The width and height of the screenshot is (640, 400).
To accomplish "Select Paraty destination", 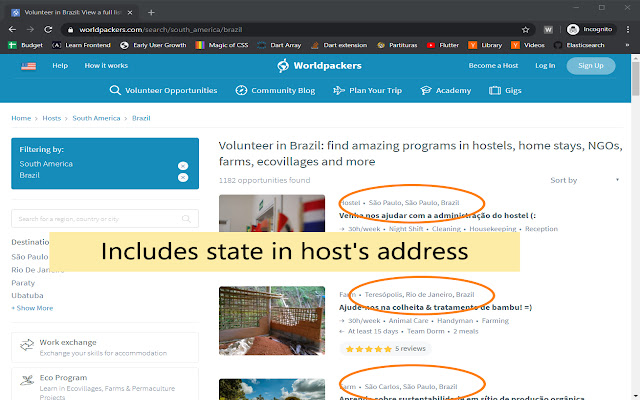I will tap(23, 282).
